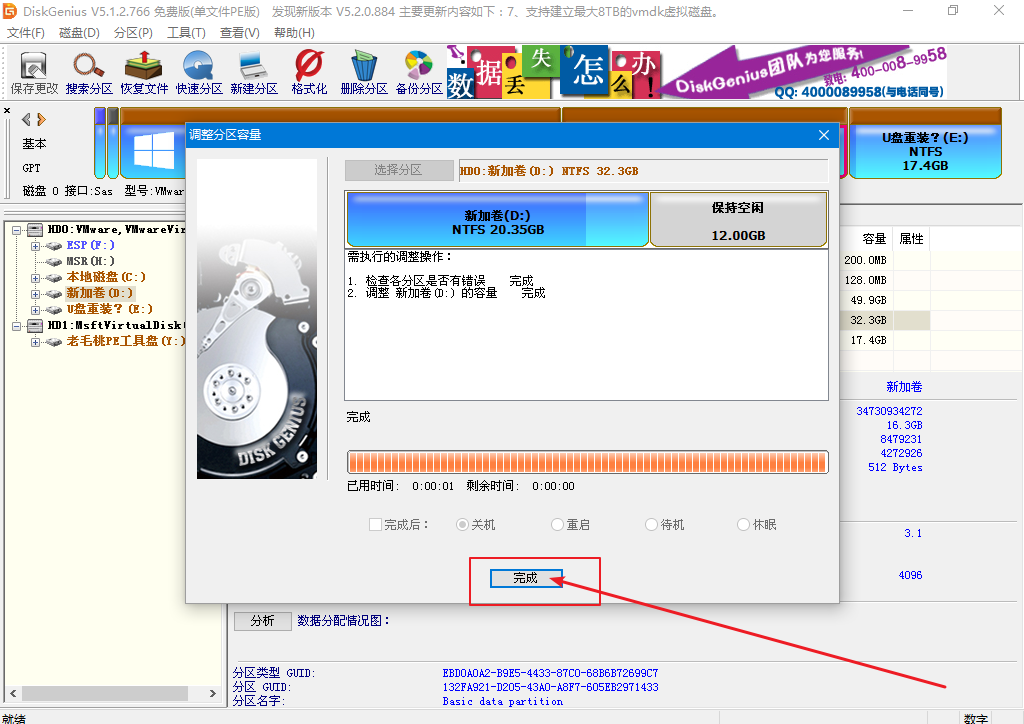Click the 32.3GB capacity cell
The width and height of the screenshot is (1024, 724).
(867, 321)
